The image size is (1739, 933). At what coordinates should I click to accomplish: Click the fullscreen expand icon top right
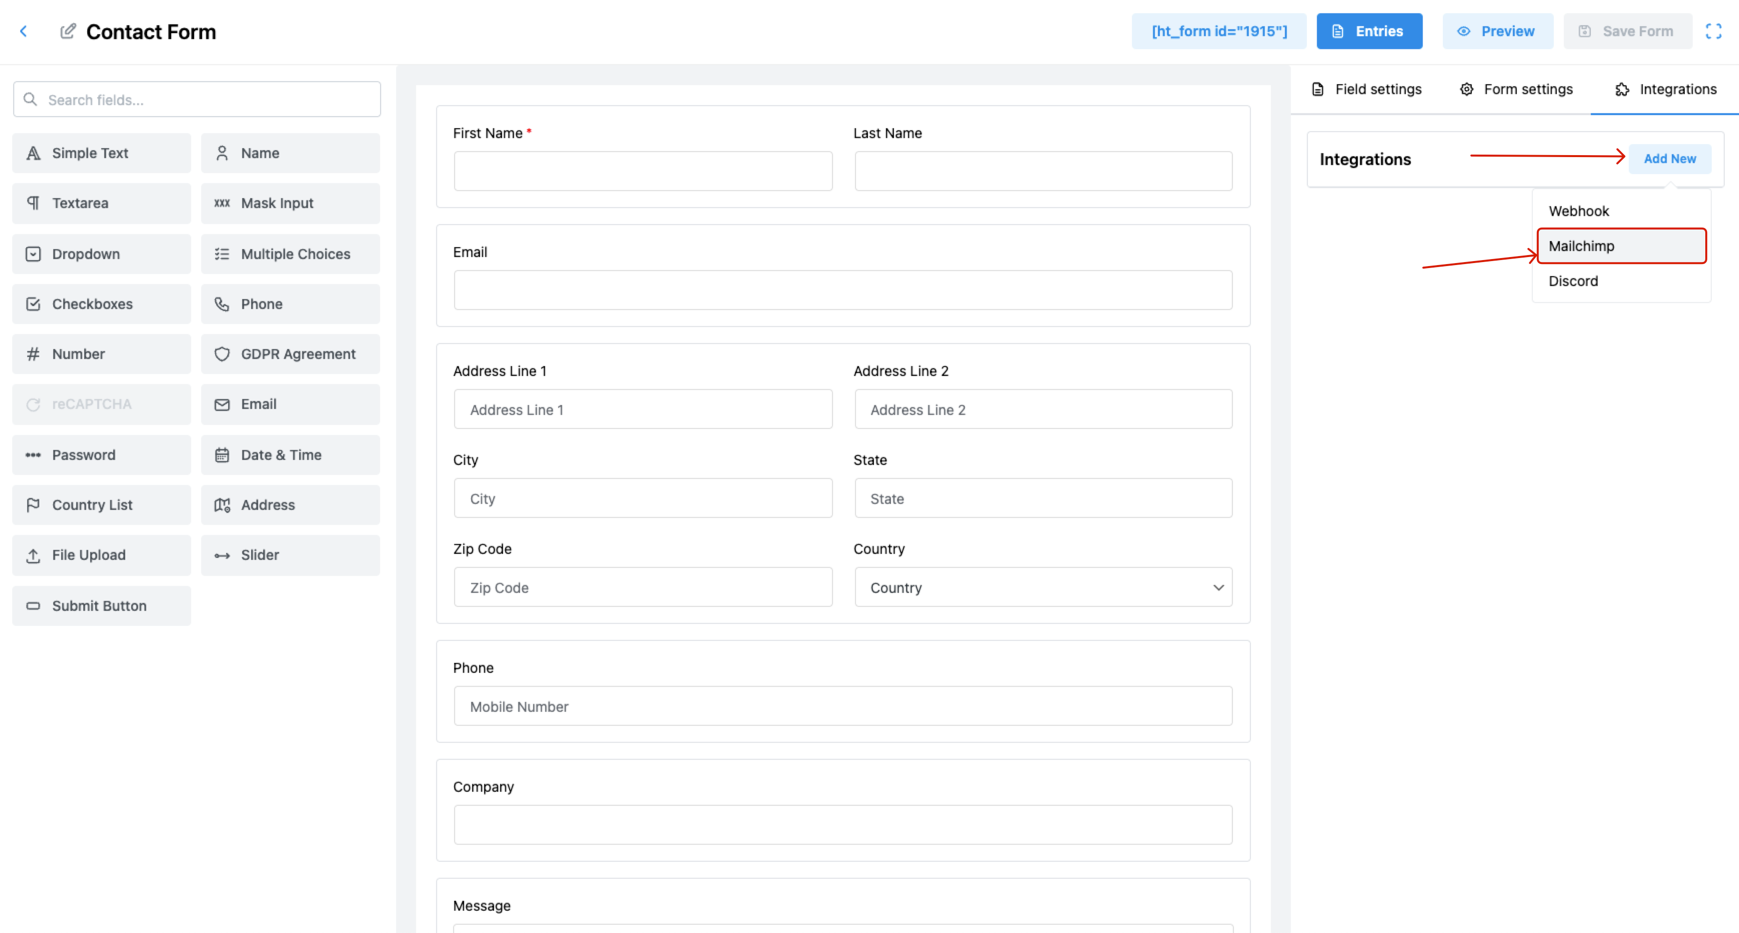pos(1714,31)
